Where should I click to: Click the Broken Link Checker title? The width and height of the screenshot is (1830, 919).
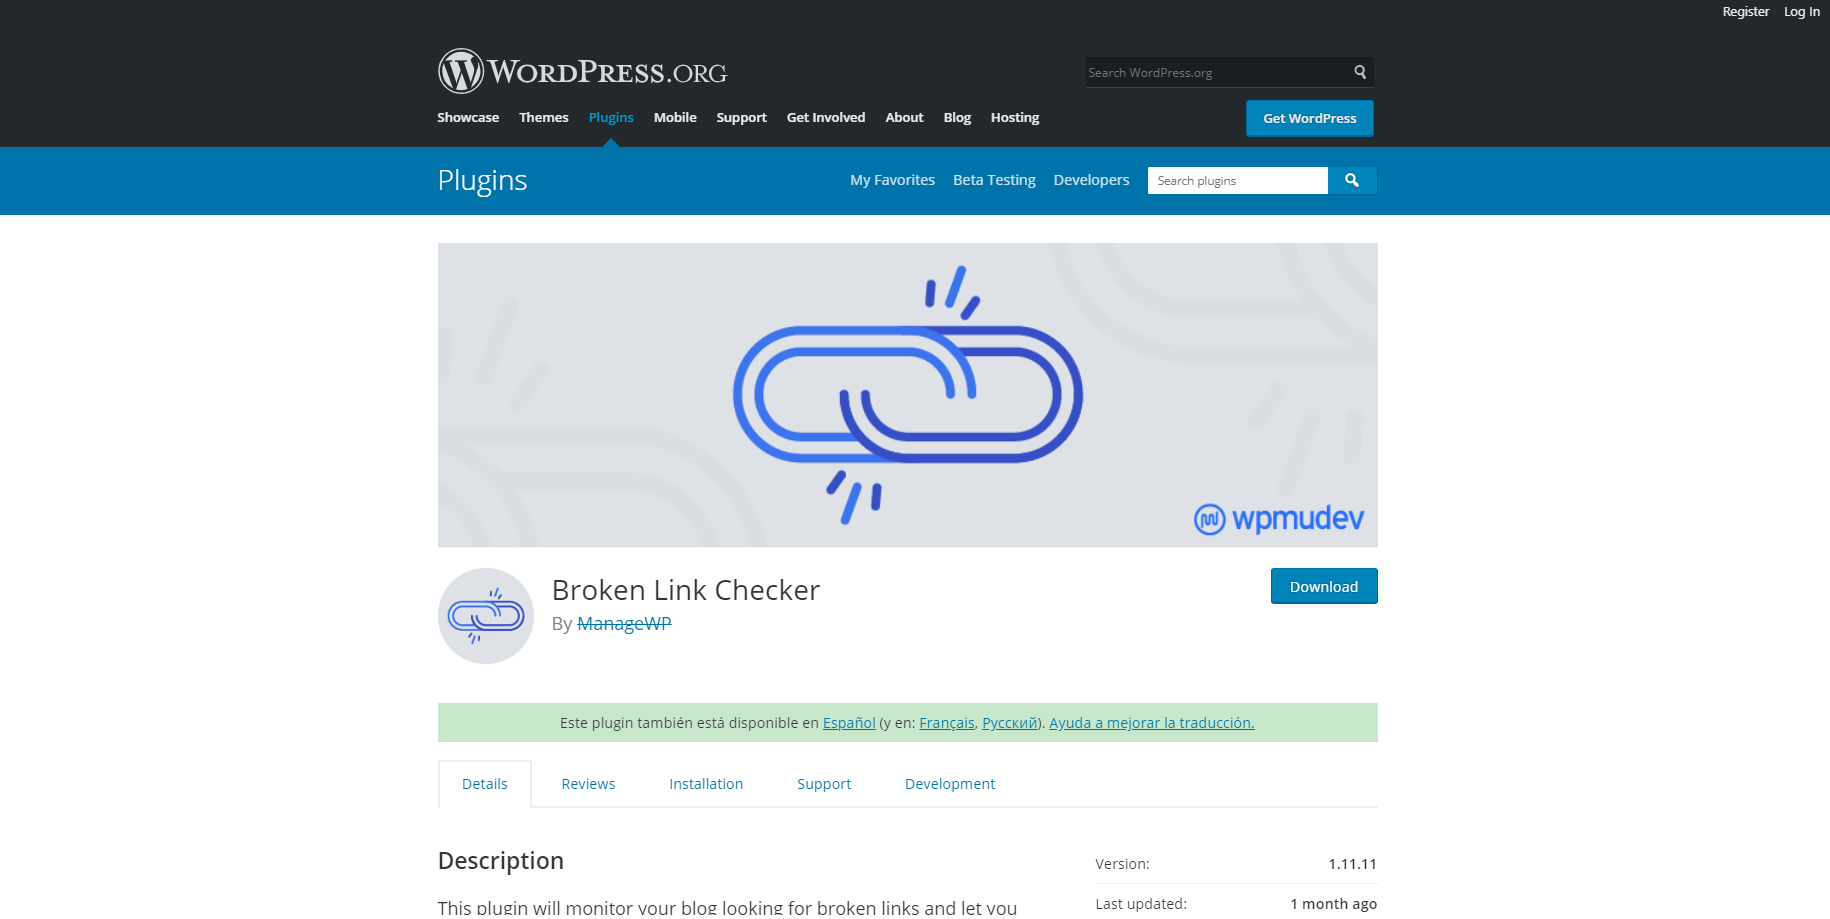click(x=686, y=590)
